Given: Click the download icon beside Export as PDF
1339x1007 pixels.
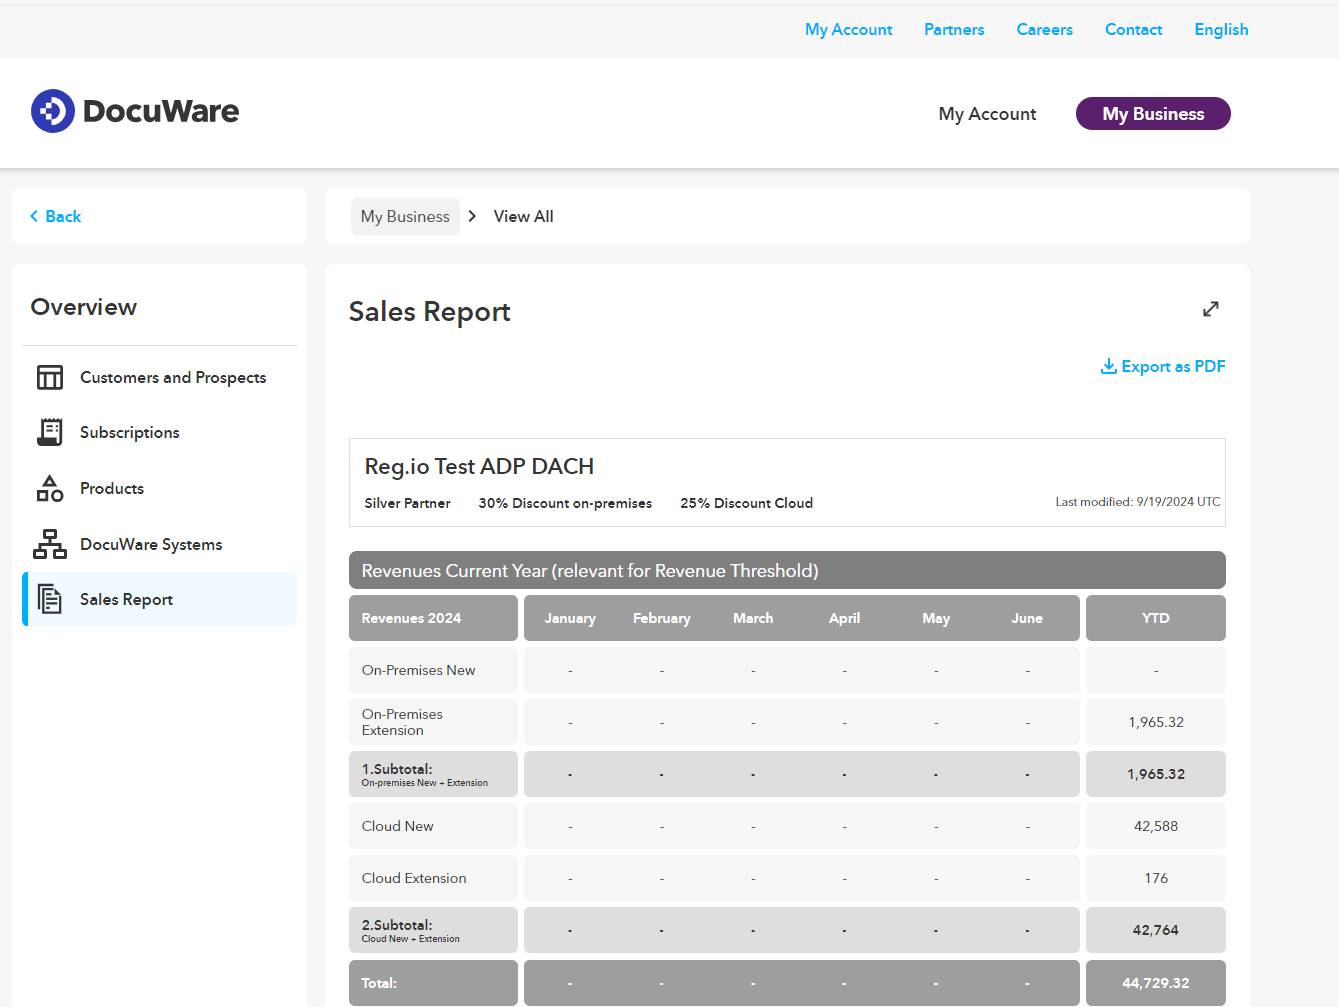Looking at the screenshot, I should (1108, 366).
